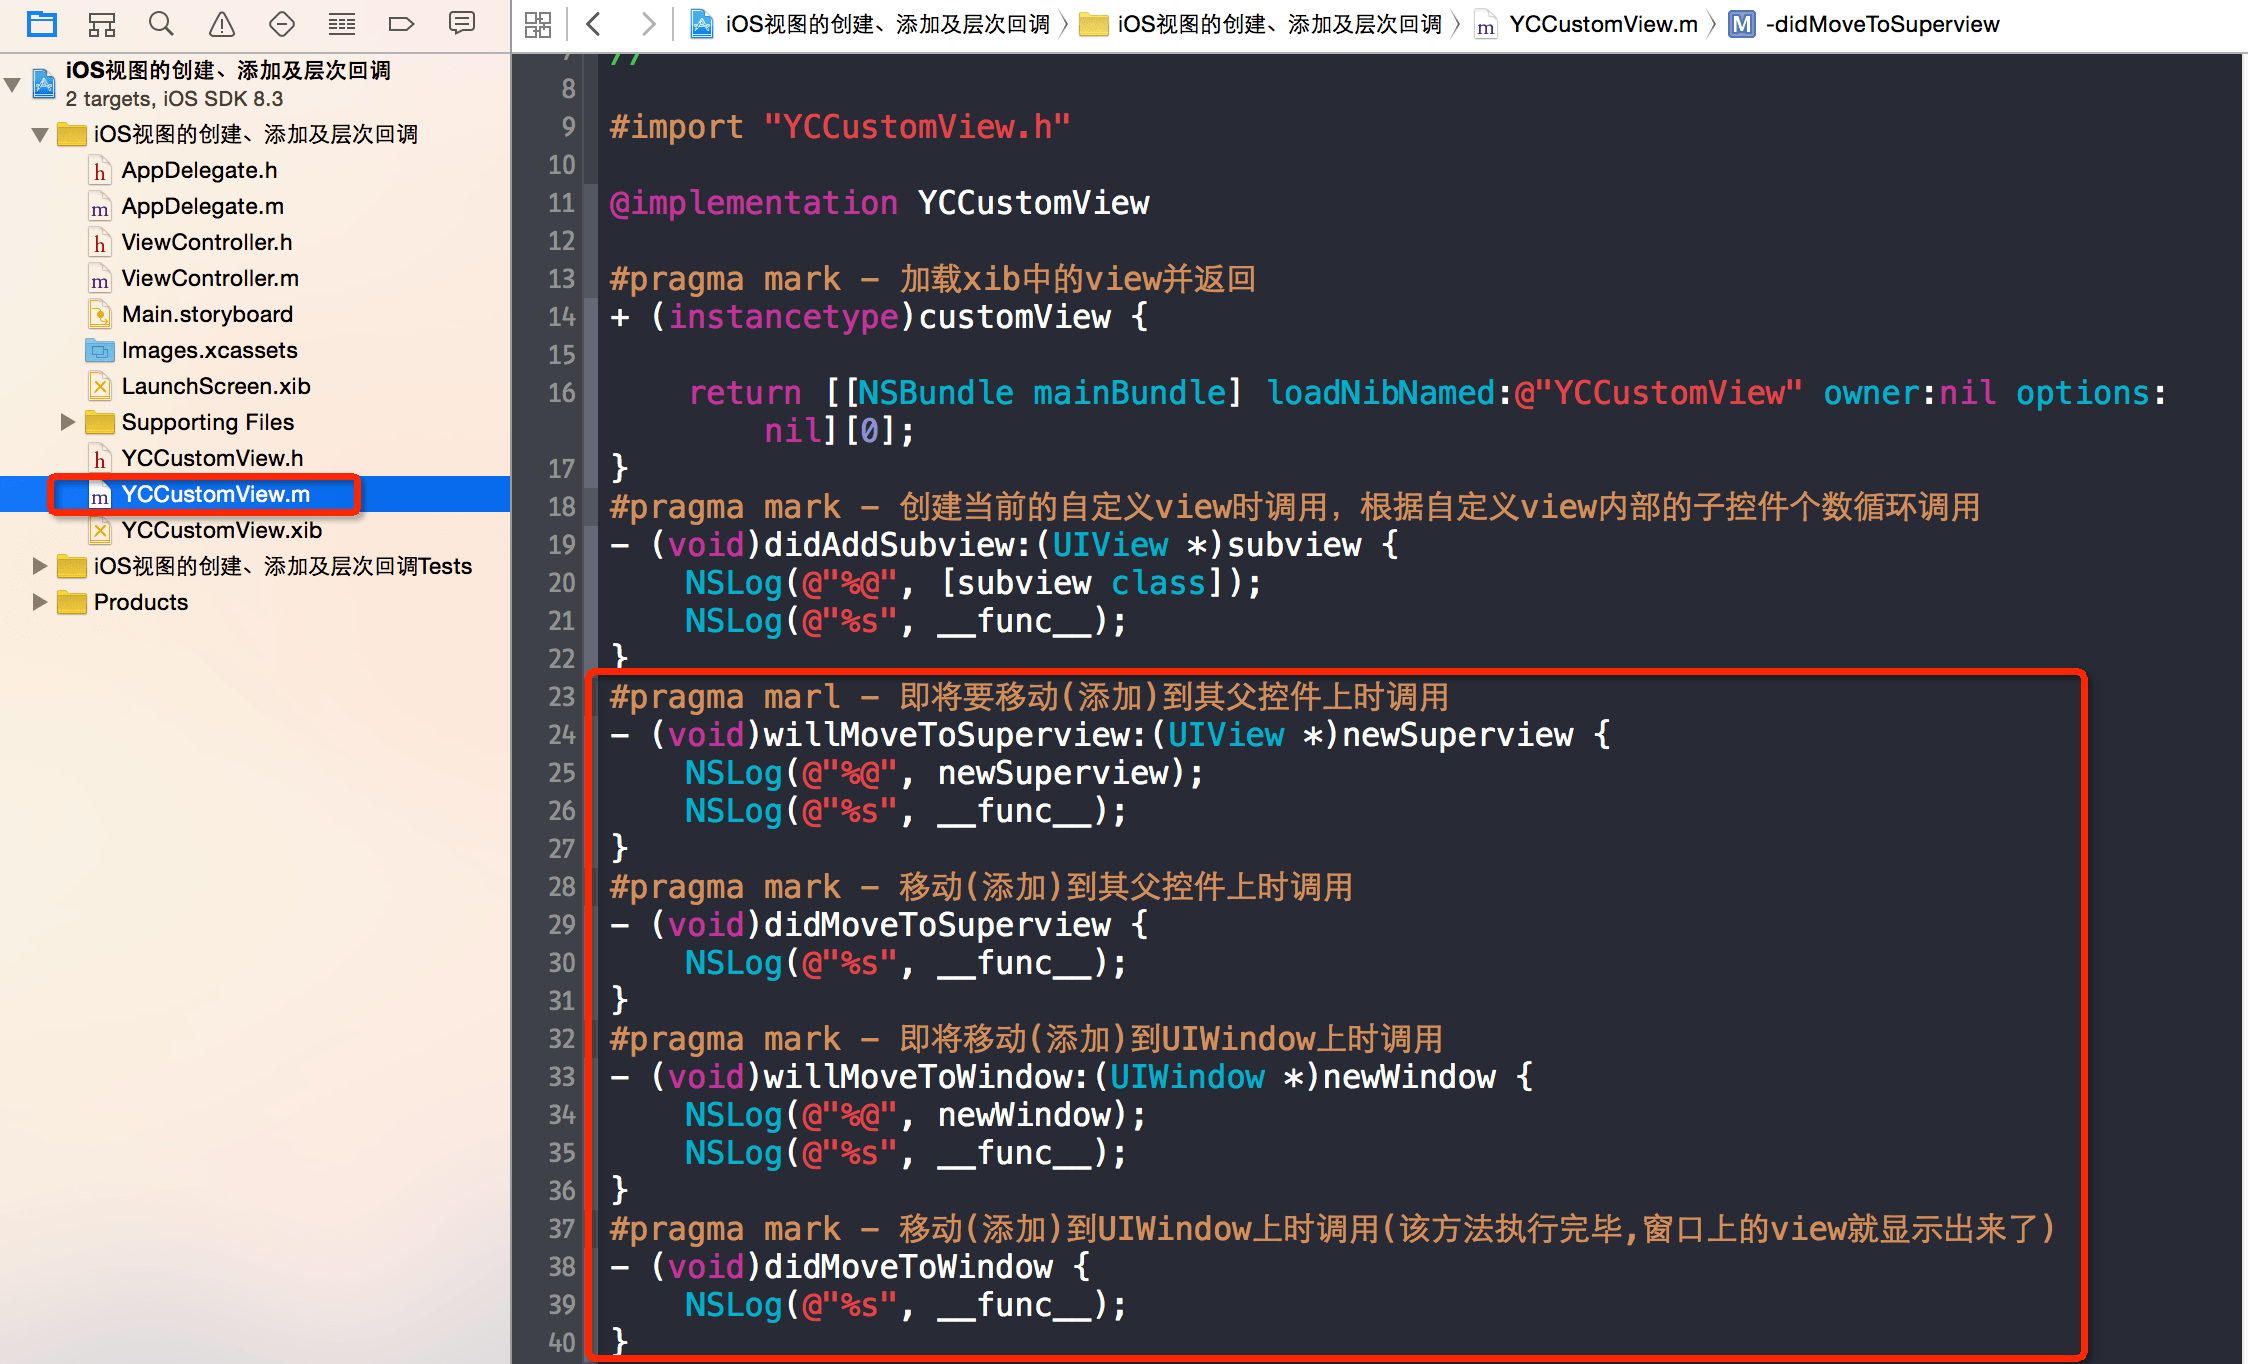Show the Report navigator speech-bubble icon
The width and height of the screenshot is (2248, 1364).
click(462, 23)
